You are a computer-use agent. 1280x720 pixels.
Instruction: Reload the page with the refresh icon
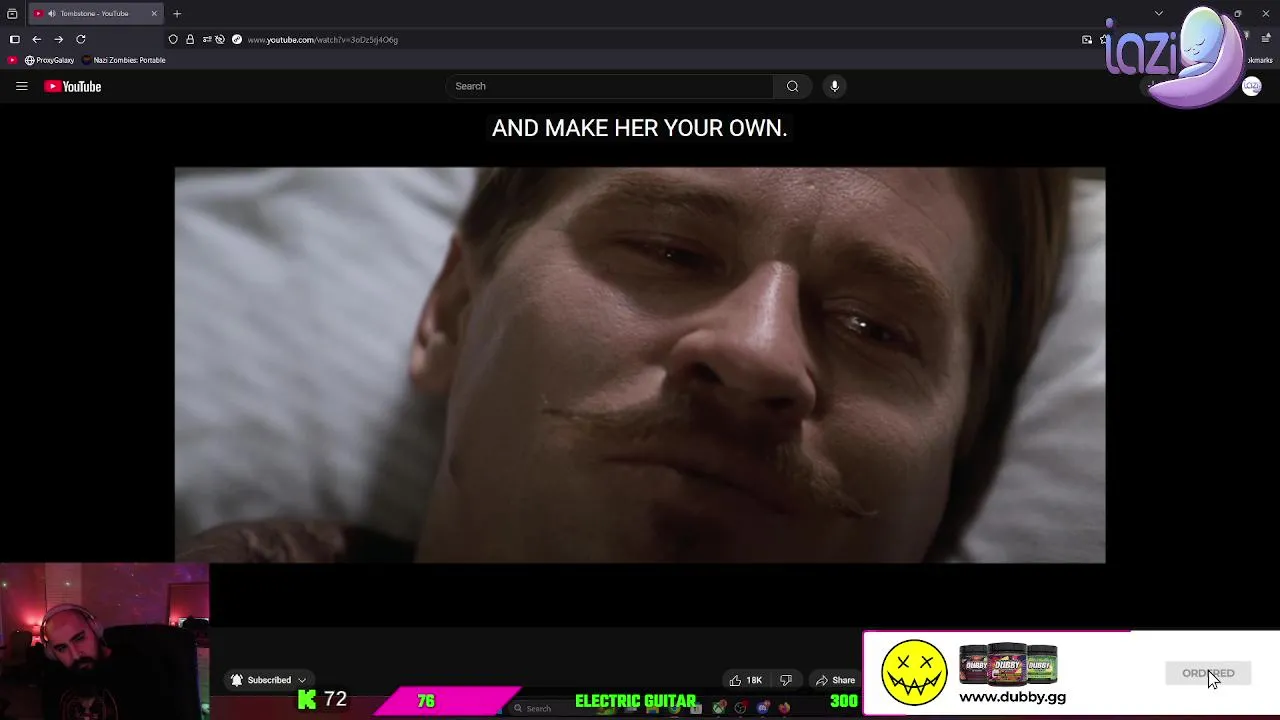tap(81, 39)
